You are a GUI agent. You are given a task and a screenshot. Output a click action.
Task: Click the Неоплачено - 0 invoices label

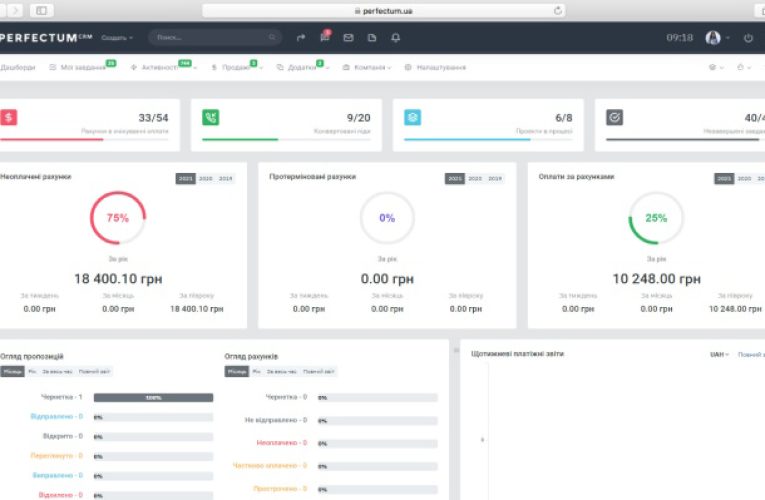(282, 443)
